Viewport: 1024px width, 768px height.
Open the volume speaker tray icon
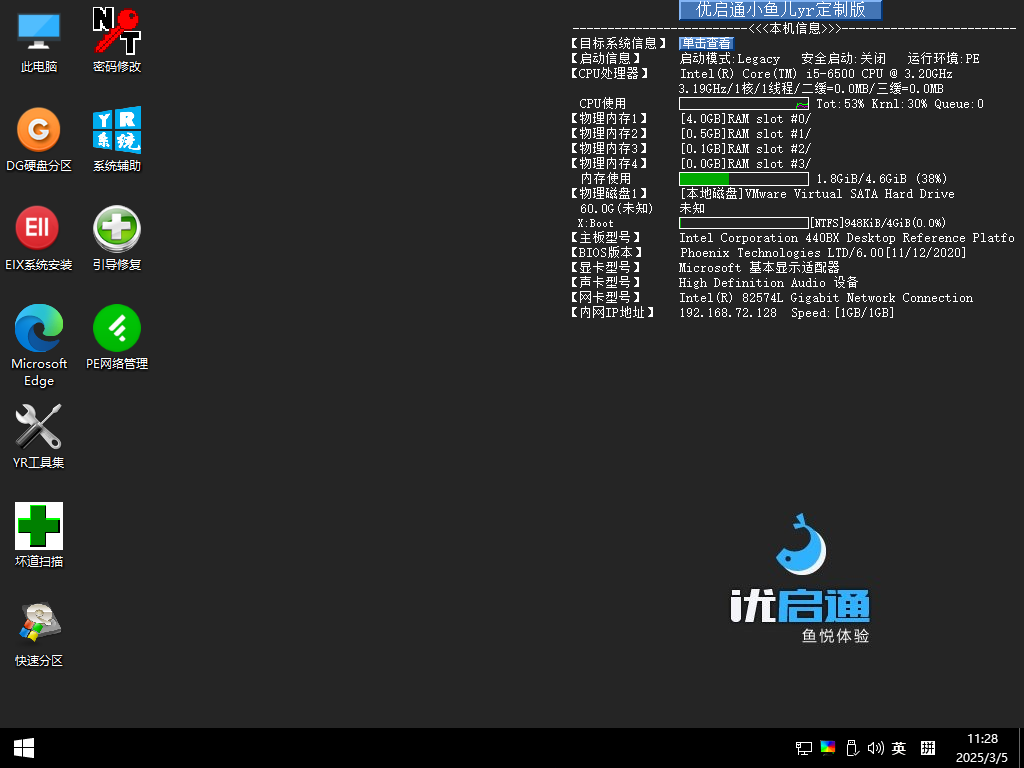(x=875, y=748)
